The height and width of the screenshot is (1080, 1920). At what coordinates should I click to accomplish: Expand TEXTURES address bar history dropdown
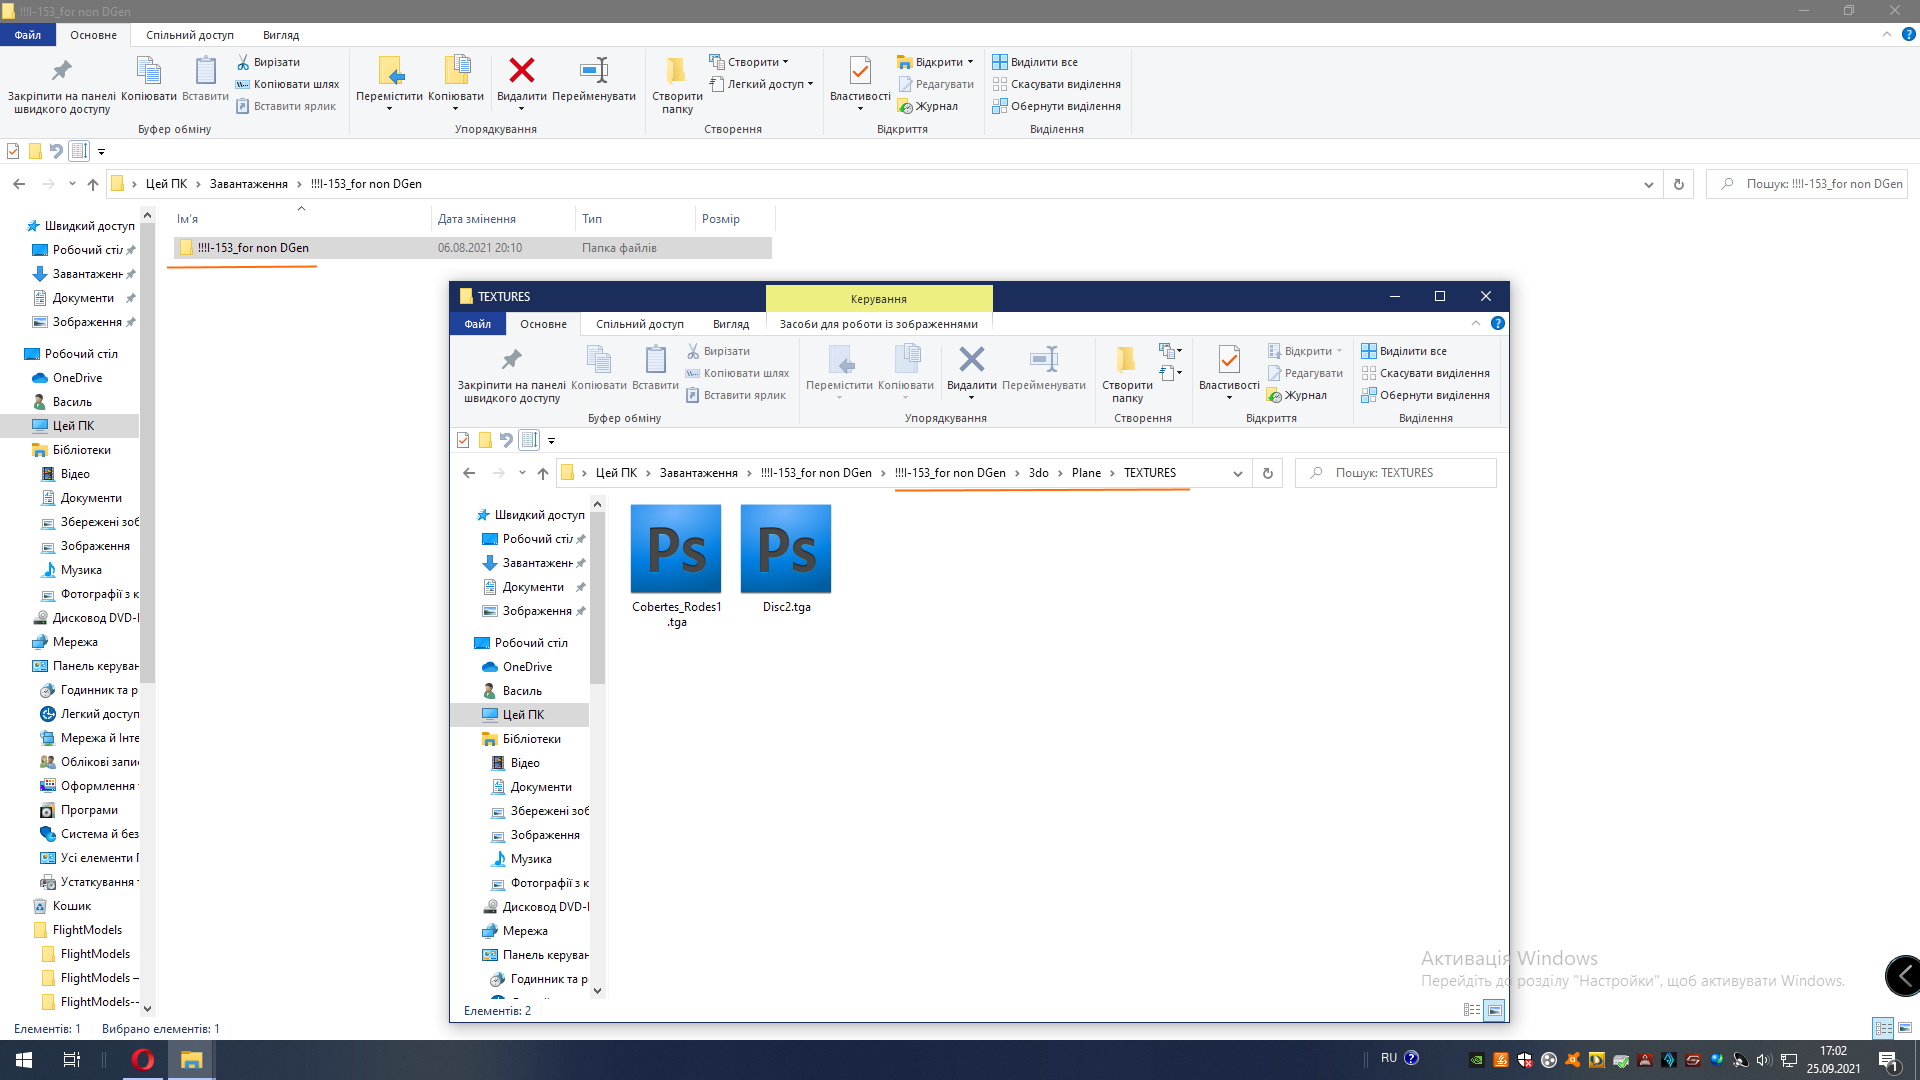coord(1237,473)
